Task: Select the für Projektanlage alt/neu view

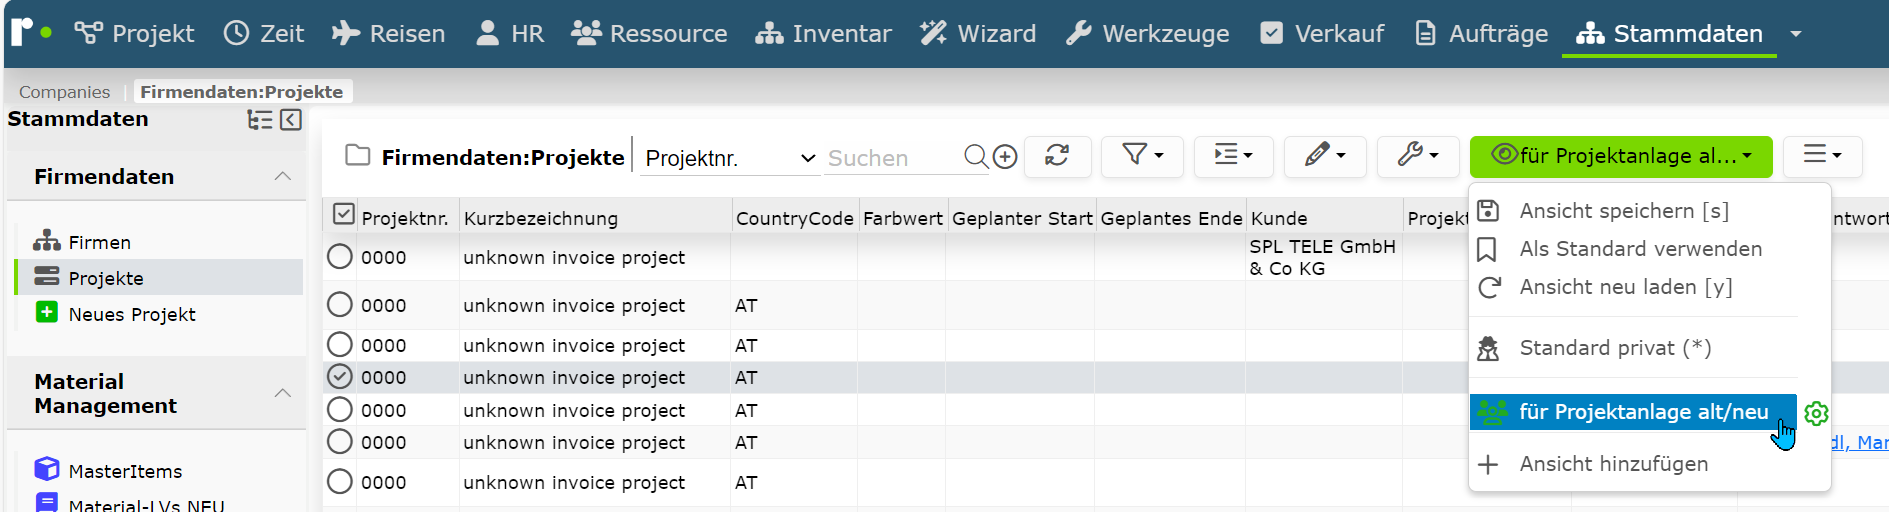Action: (1632, 412)
